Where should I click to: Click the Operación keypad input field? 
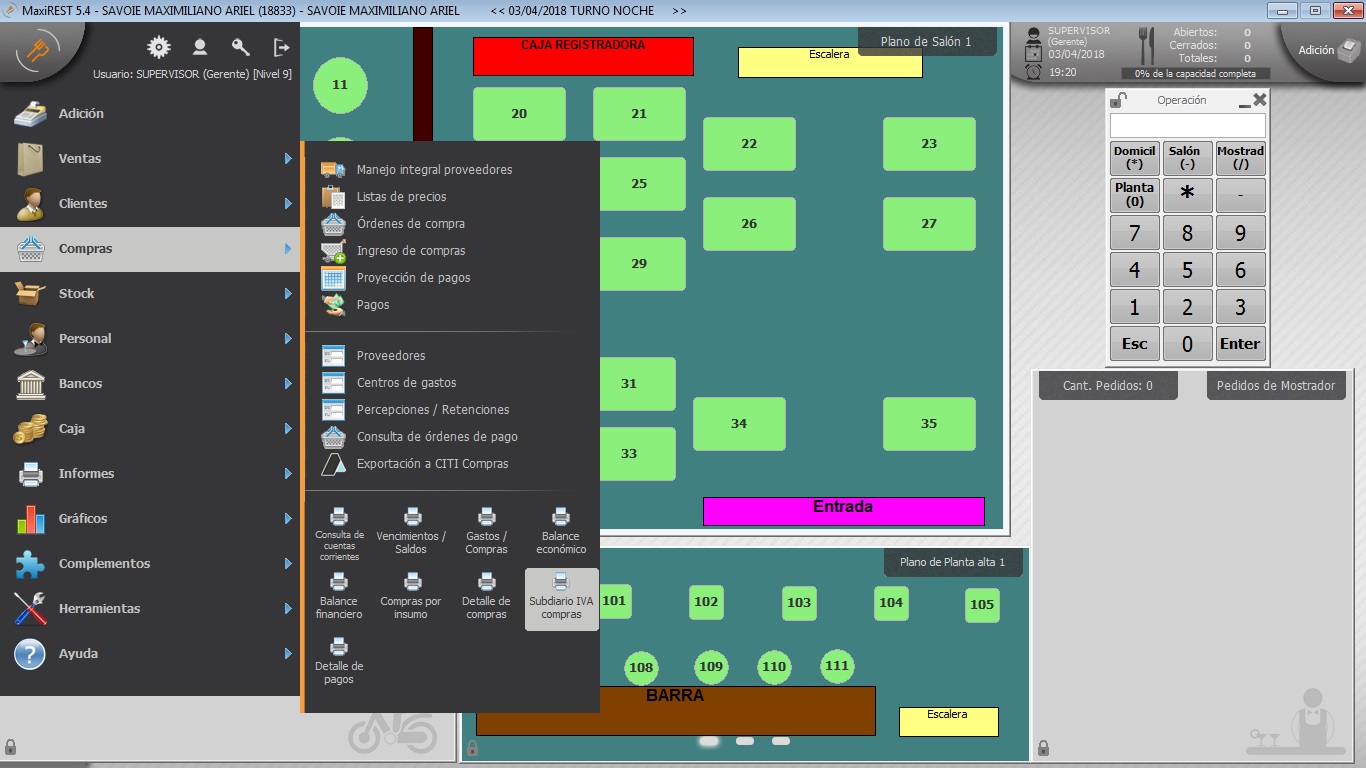coord(1187,126)
